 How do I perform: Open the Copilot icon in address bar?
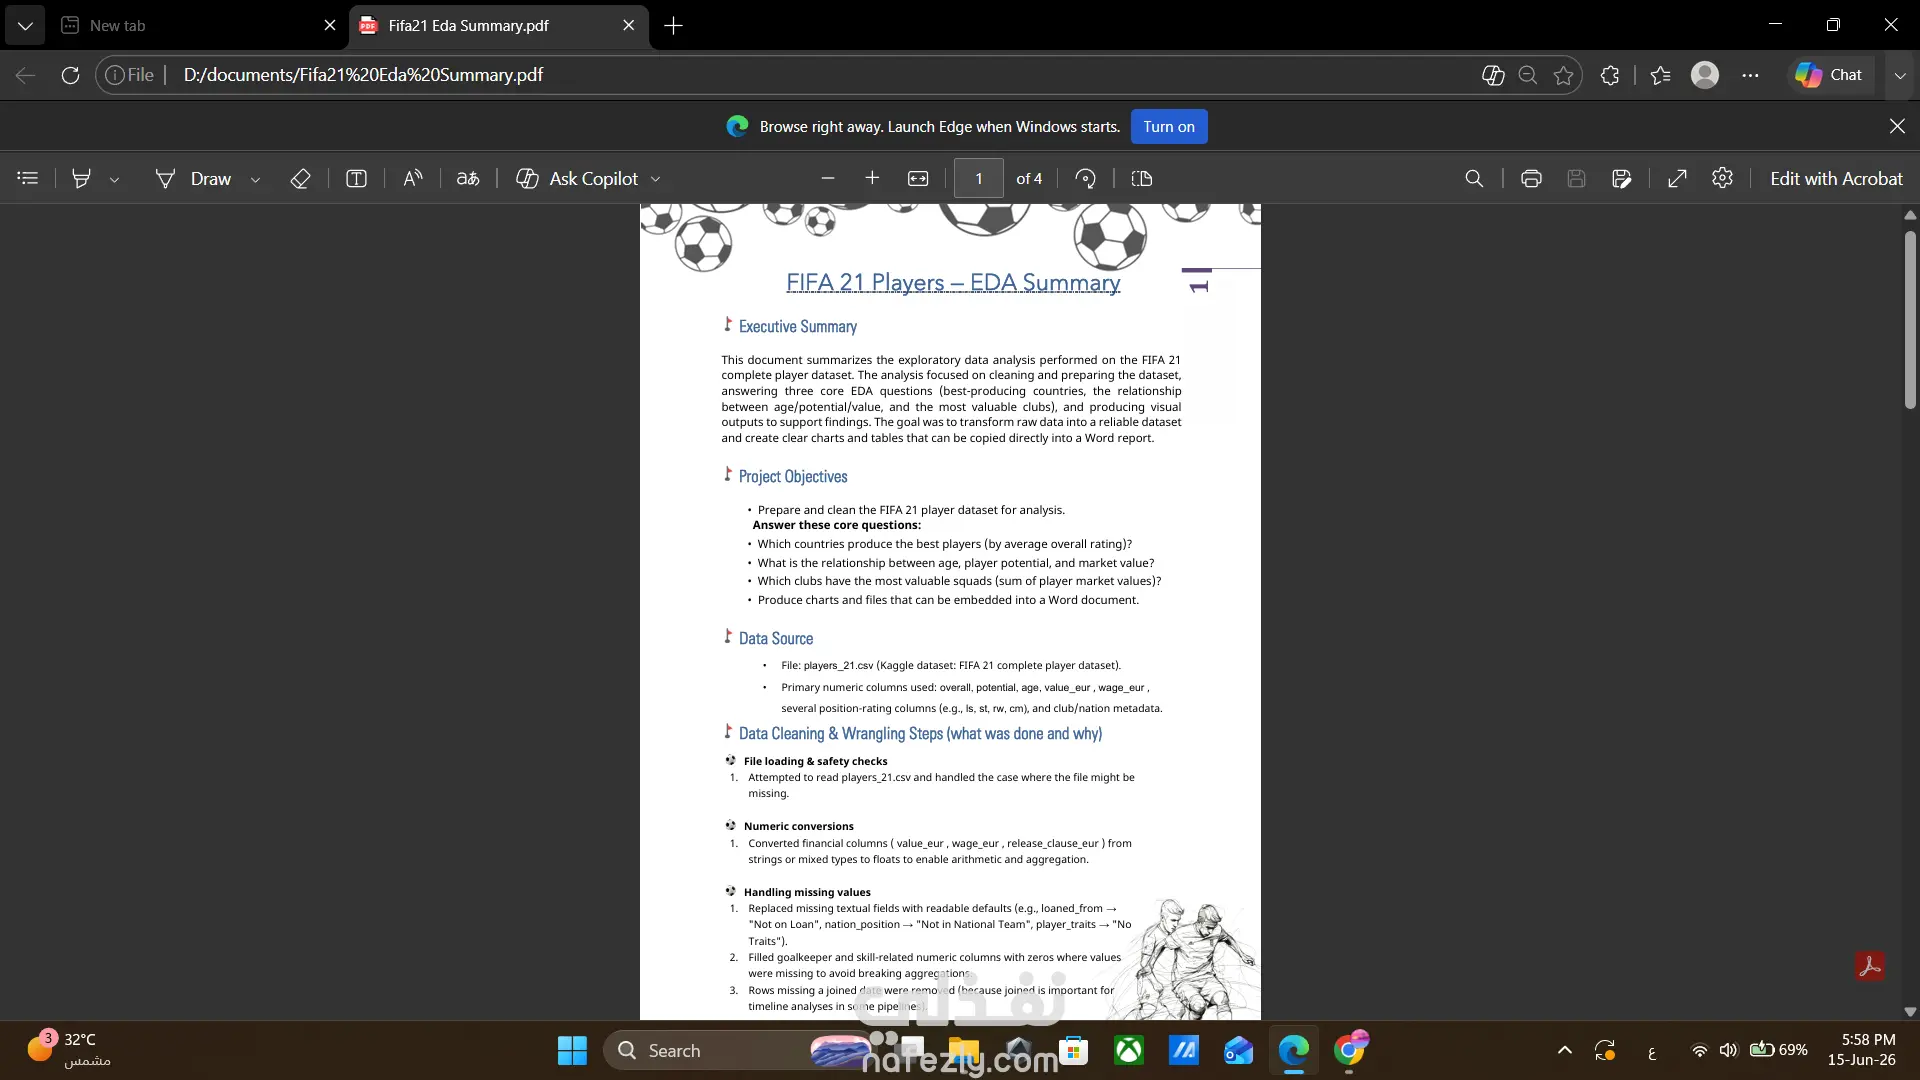point(1493,75)
